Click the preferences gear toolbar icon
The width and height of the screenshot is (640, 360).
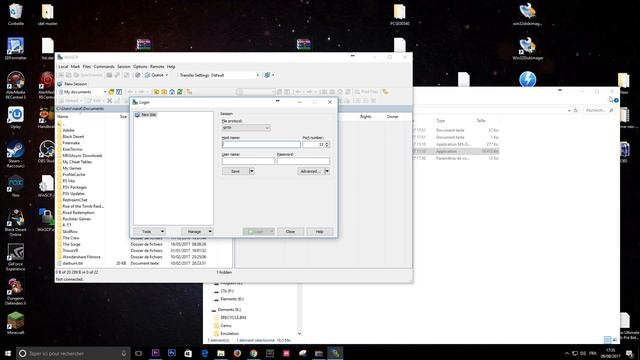[x=138, y=75]
